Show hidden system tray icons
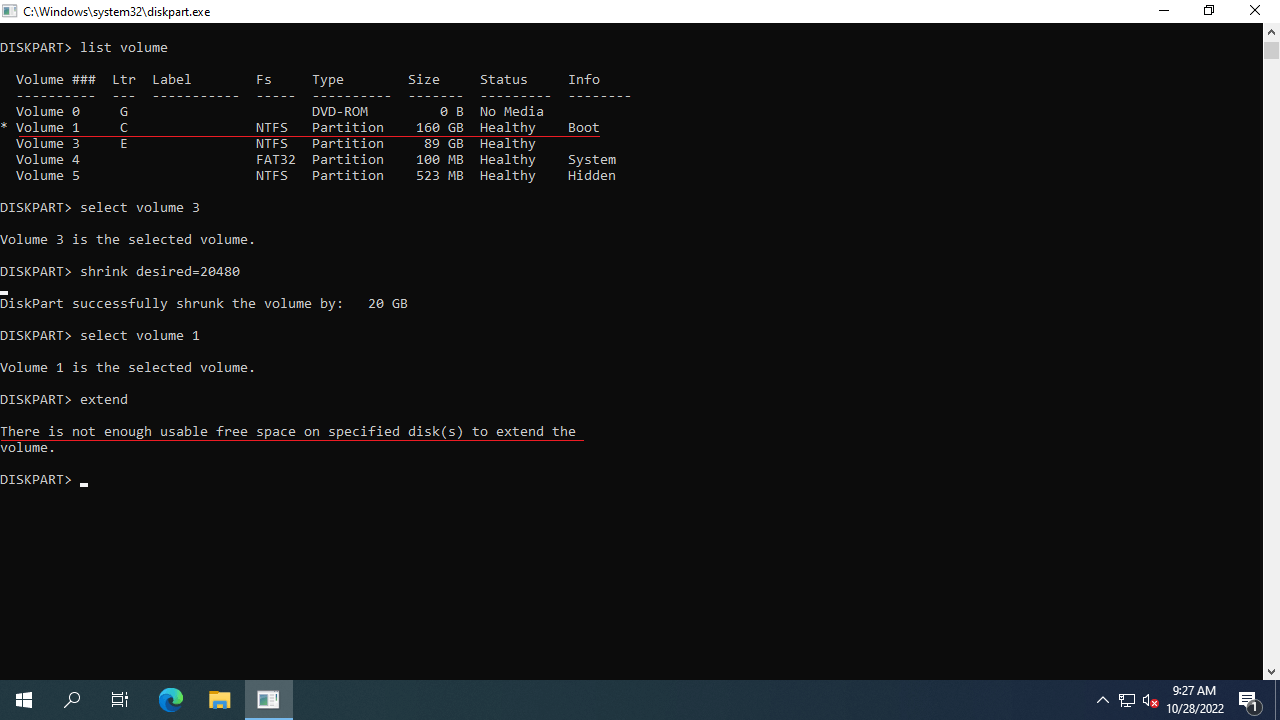 tap(1102, 700)
